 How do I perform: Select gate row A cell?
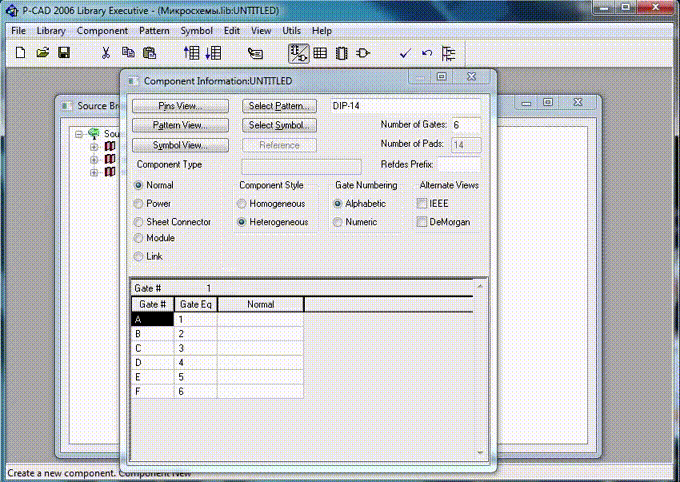pyautogui.click(x=152, y=320)
